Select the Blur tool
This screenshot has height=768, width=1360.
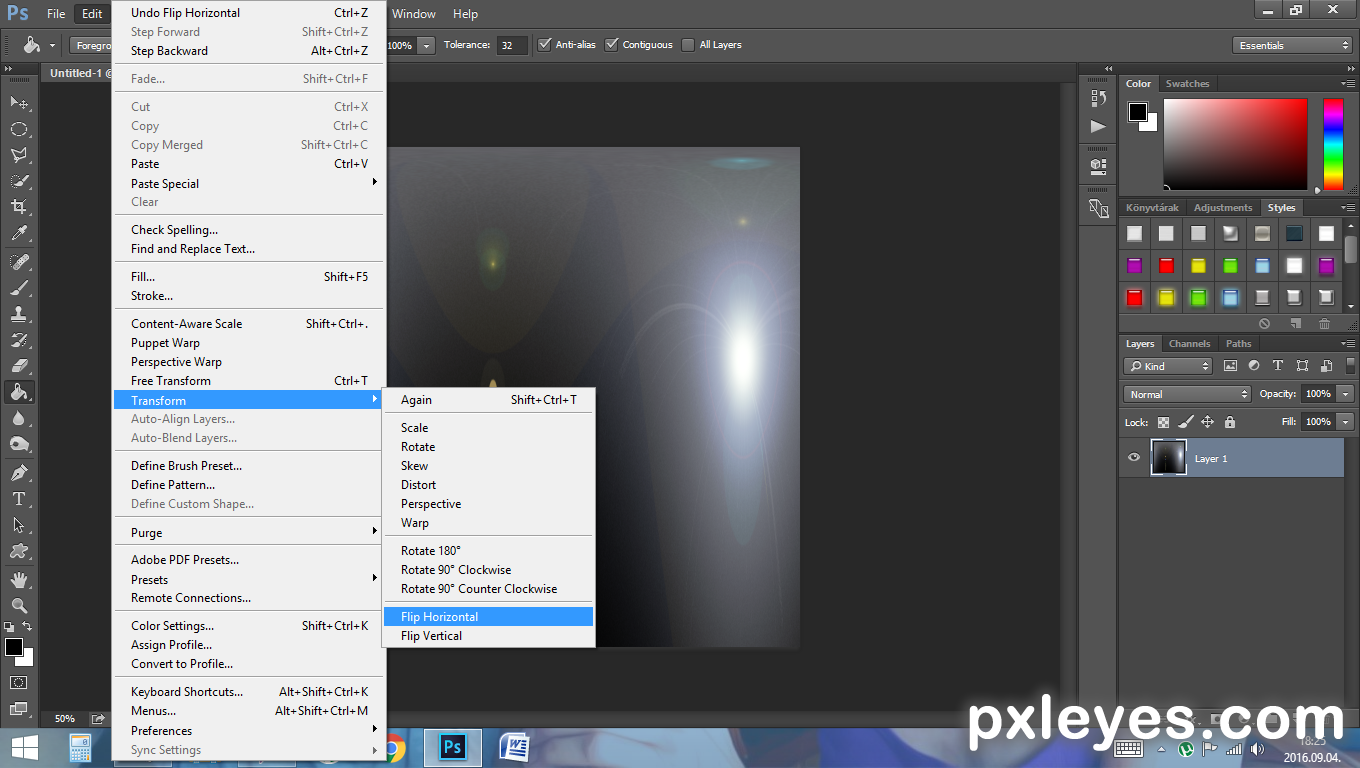19,418
